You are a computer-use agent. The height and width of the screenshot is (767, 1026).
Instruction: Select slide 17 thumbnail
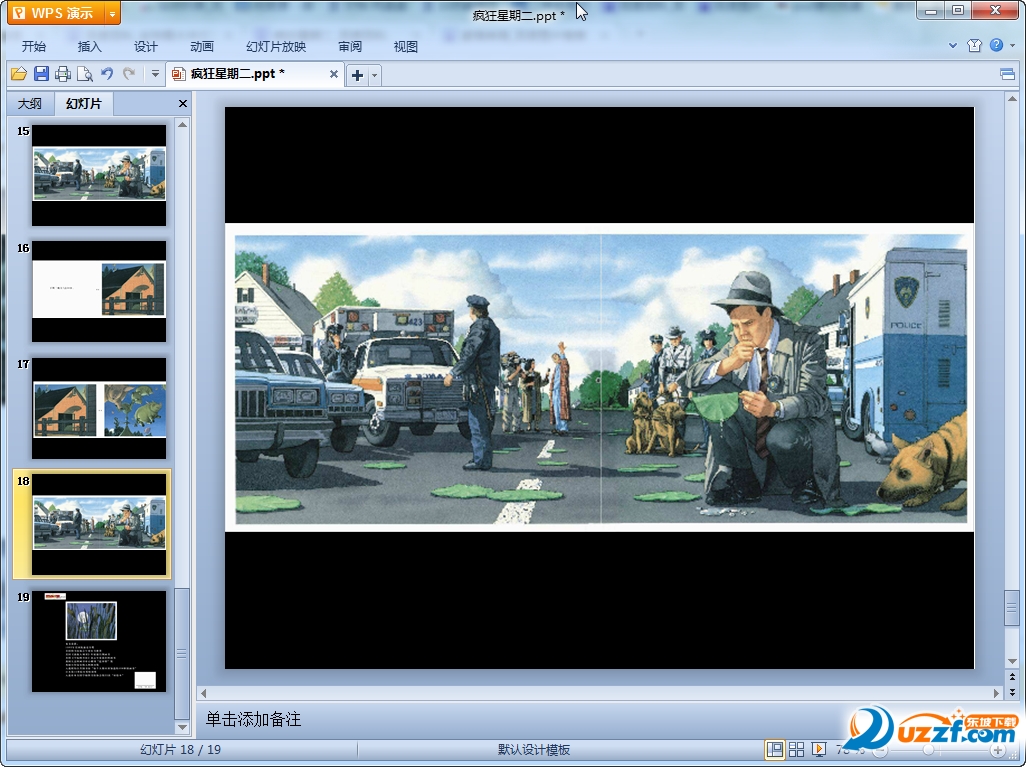point(99,408)
